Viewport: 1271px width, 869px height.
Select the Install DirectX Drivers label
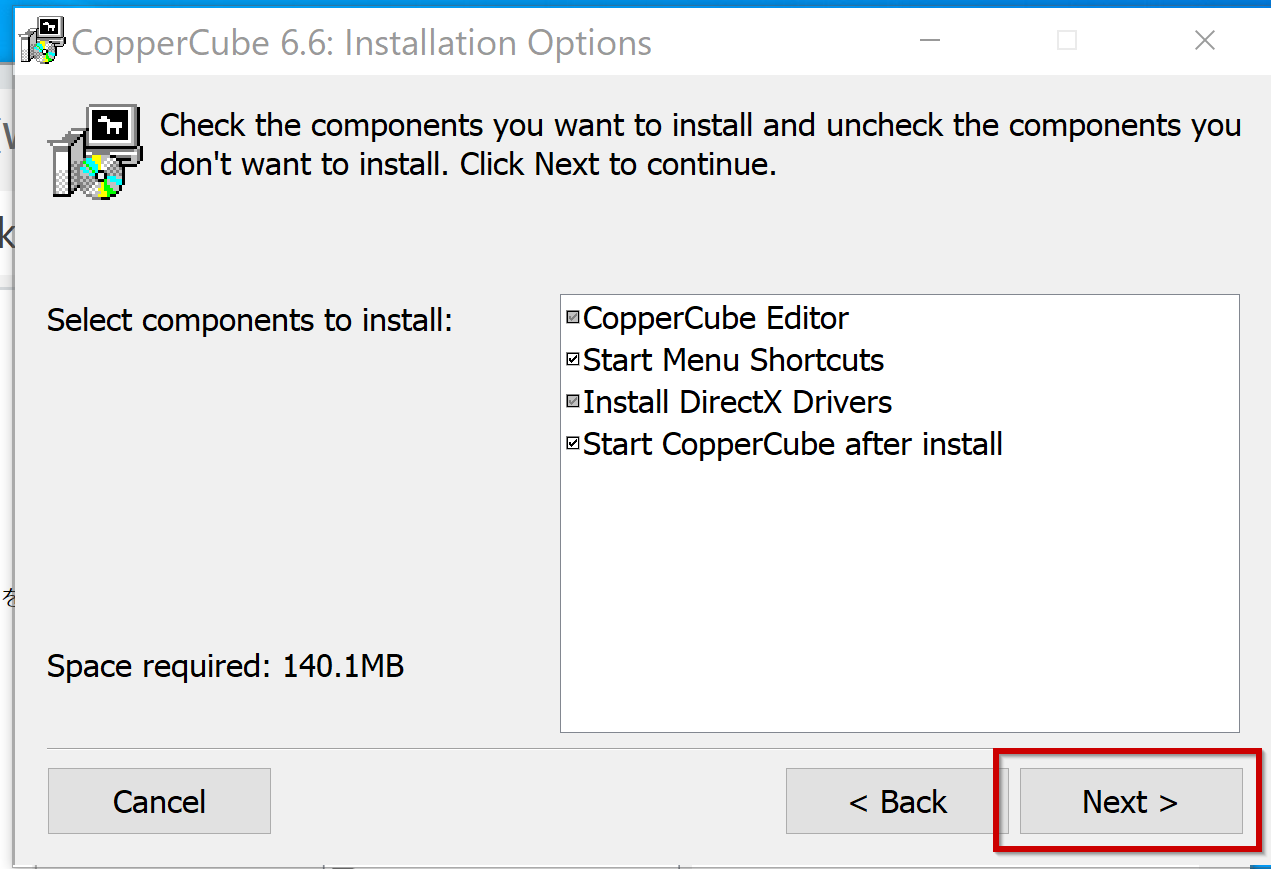click(x=738, y=402)
